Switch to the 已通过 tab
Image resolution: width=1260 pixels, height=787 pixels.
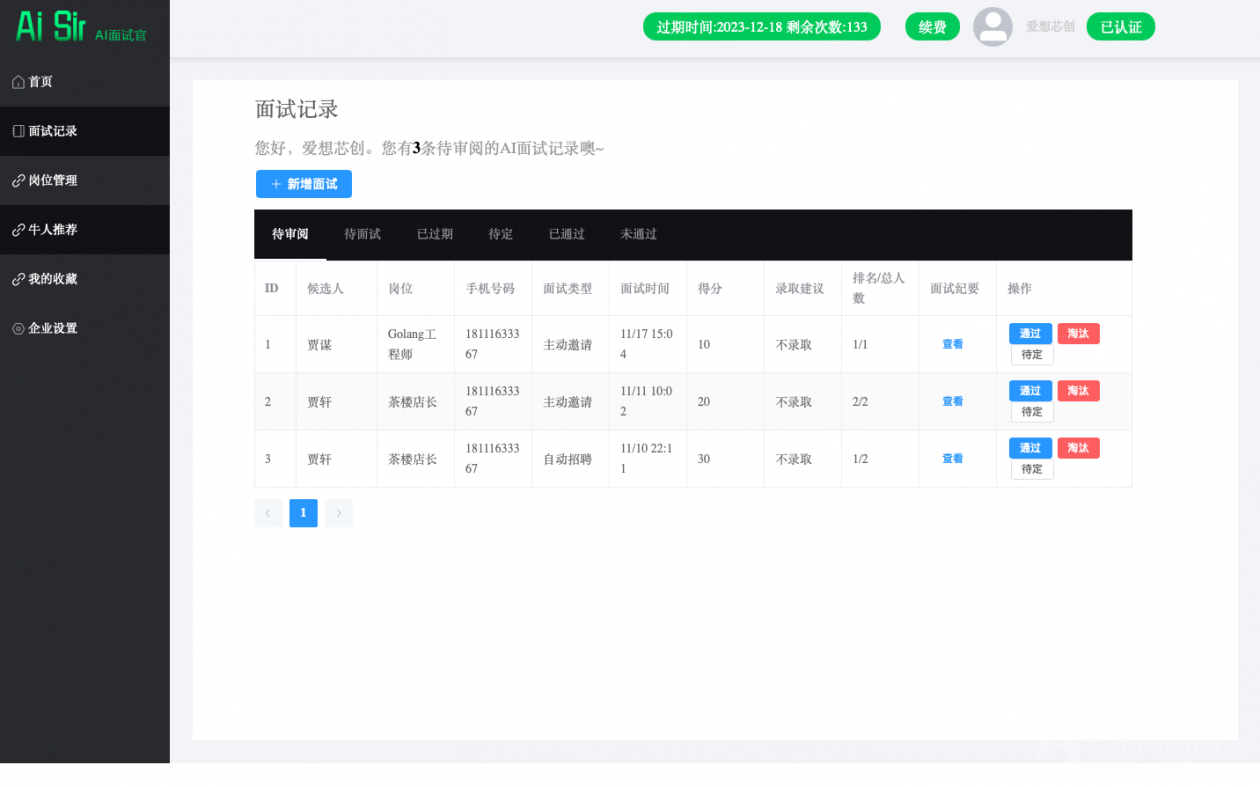click(566, 234)
